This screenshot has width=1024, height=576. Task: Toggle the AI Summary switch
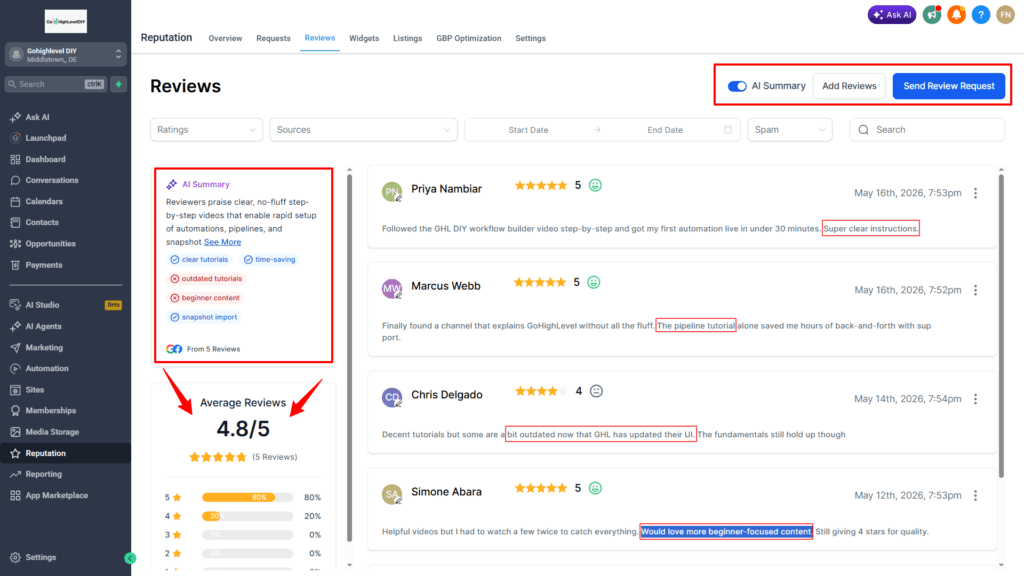click(x=737, y=86)
